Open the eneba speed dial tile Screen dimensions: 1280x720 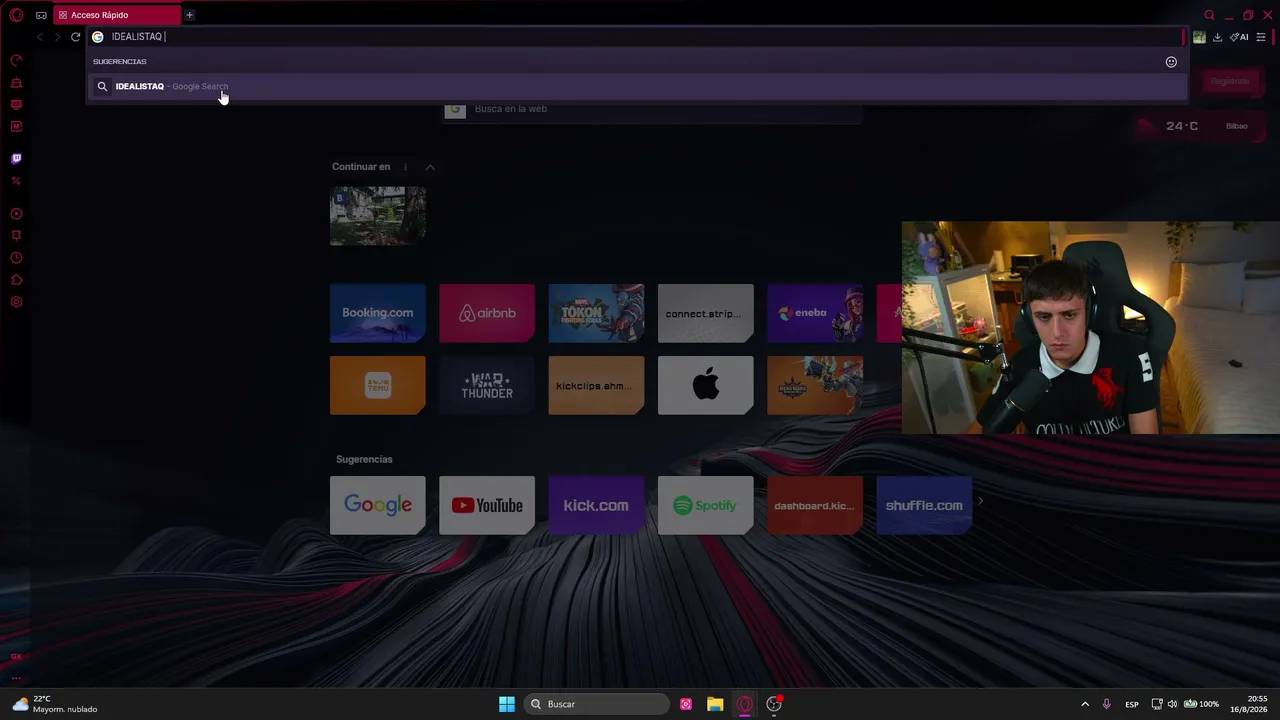(815, 313)
